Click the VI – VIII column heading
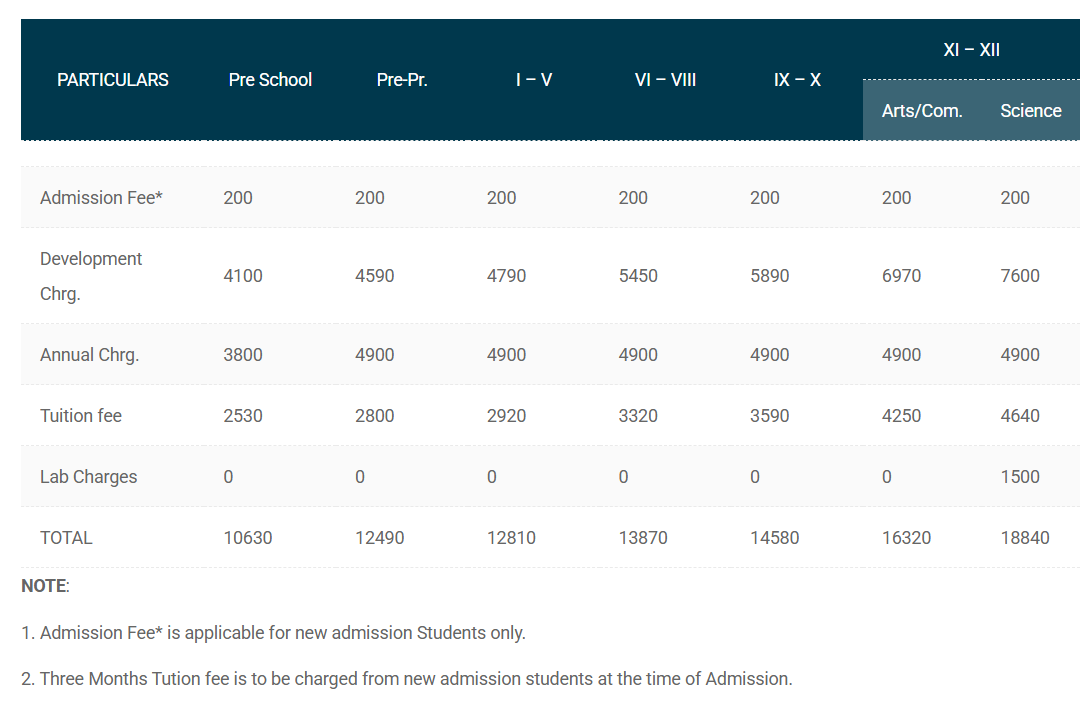The image size is (1087, 712). [x=665, y=80]
